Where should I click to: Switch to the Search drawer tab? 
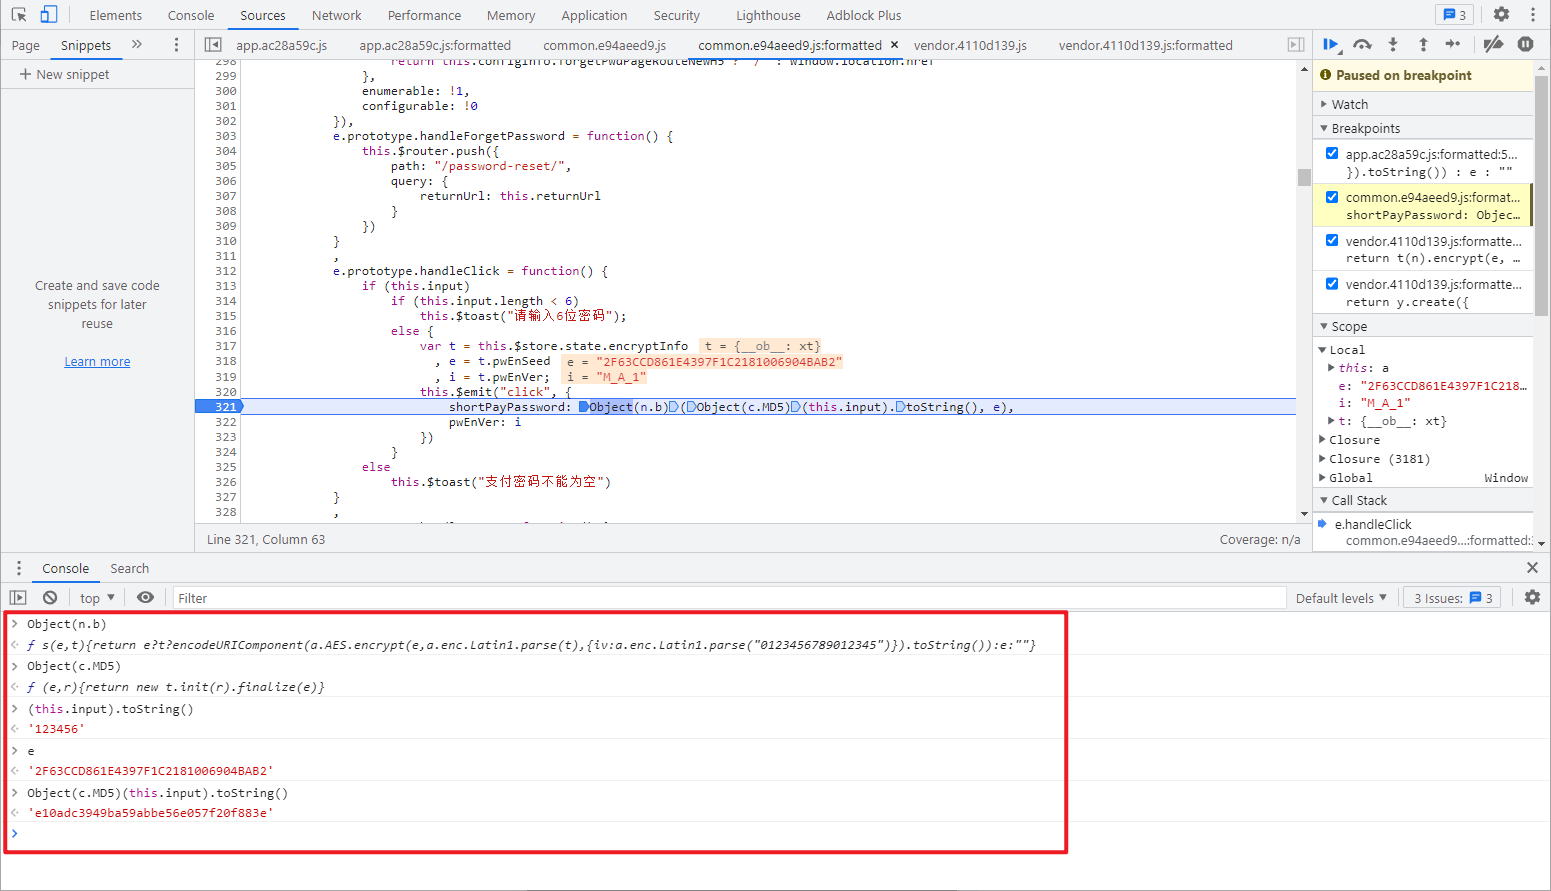pos(130,568)
